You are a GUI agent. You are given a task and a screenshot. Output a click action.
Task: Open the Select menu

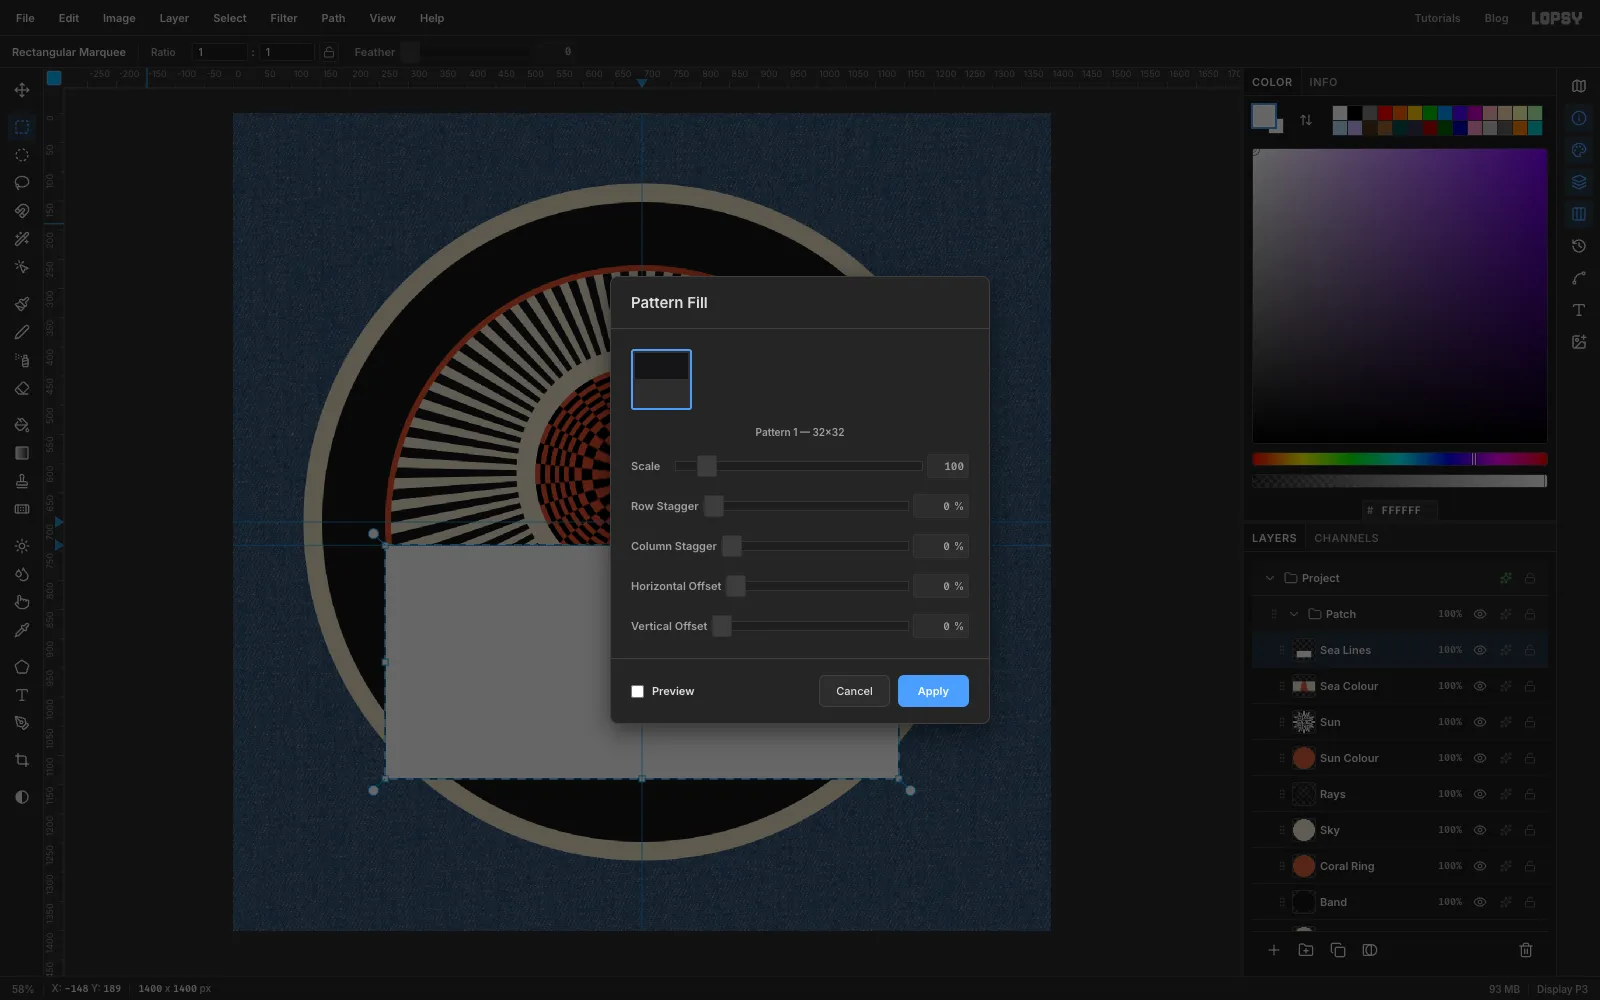tap(230, 18)
